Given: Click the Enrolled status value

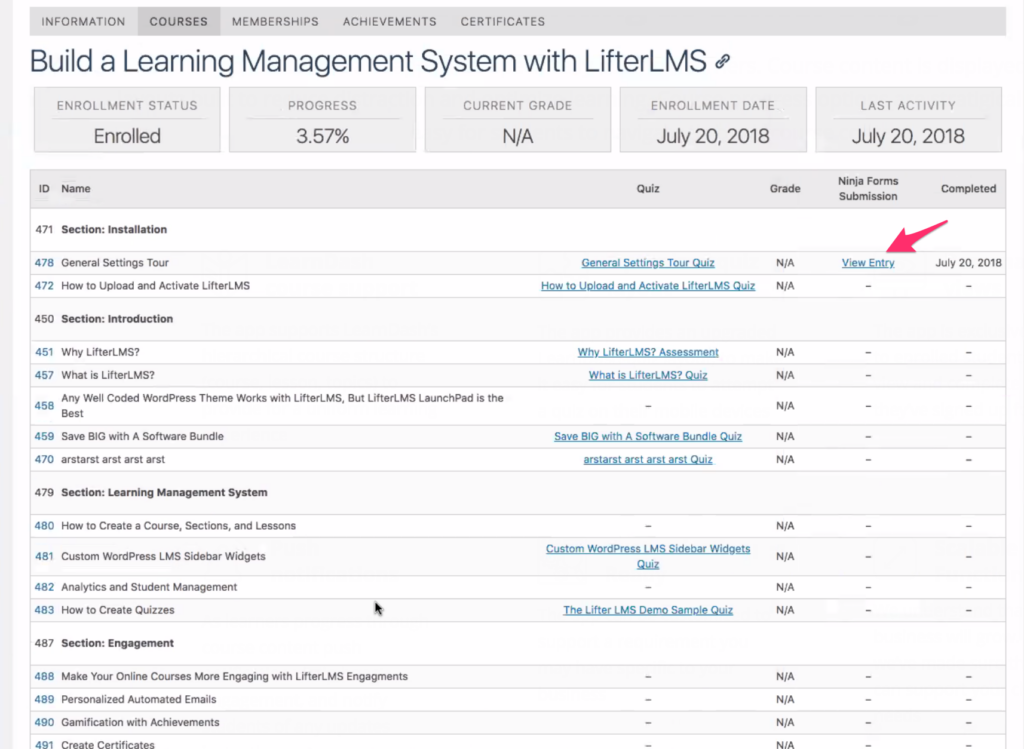Looking at the screenshot, I should coord(127,136).
